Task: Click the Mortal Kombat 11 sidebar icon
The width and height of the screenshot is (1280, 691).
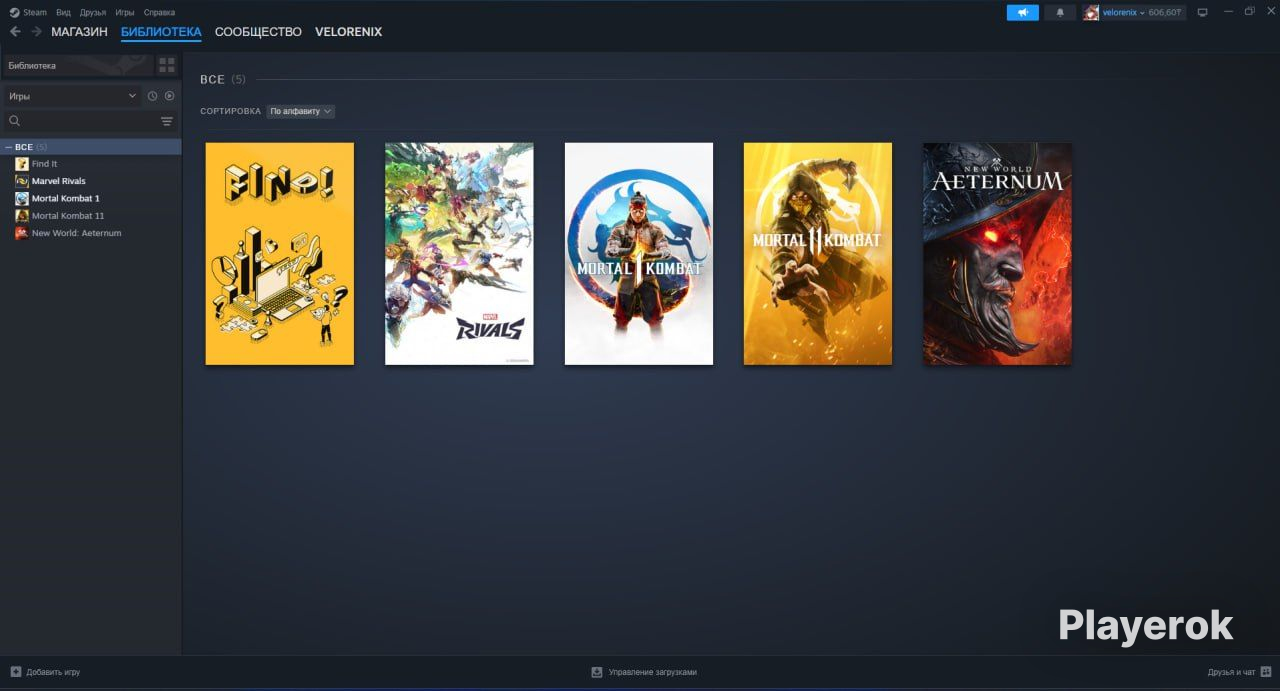Action: tap(22, 215)
